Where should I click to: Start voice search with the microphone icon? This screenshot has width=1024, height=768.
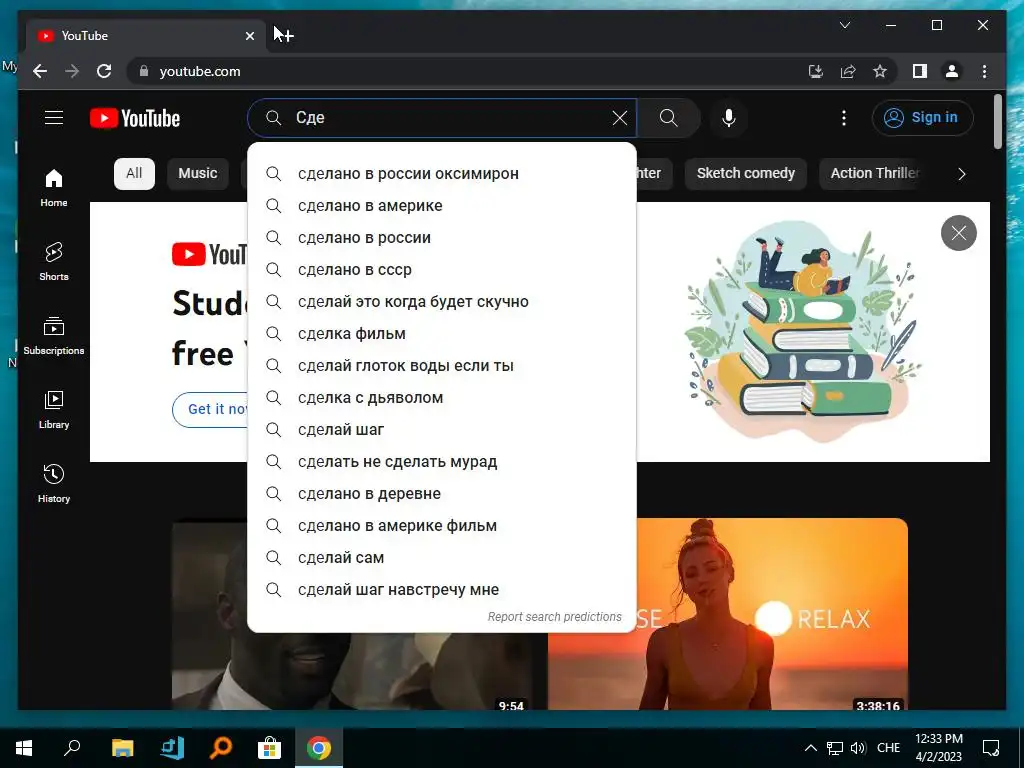tap(729, 118)
